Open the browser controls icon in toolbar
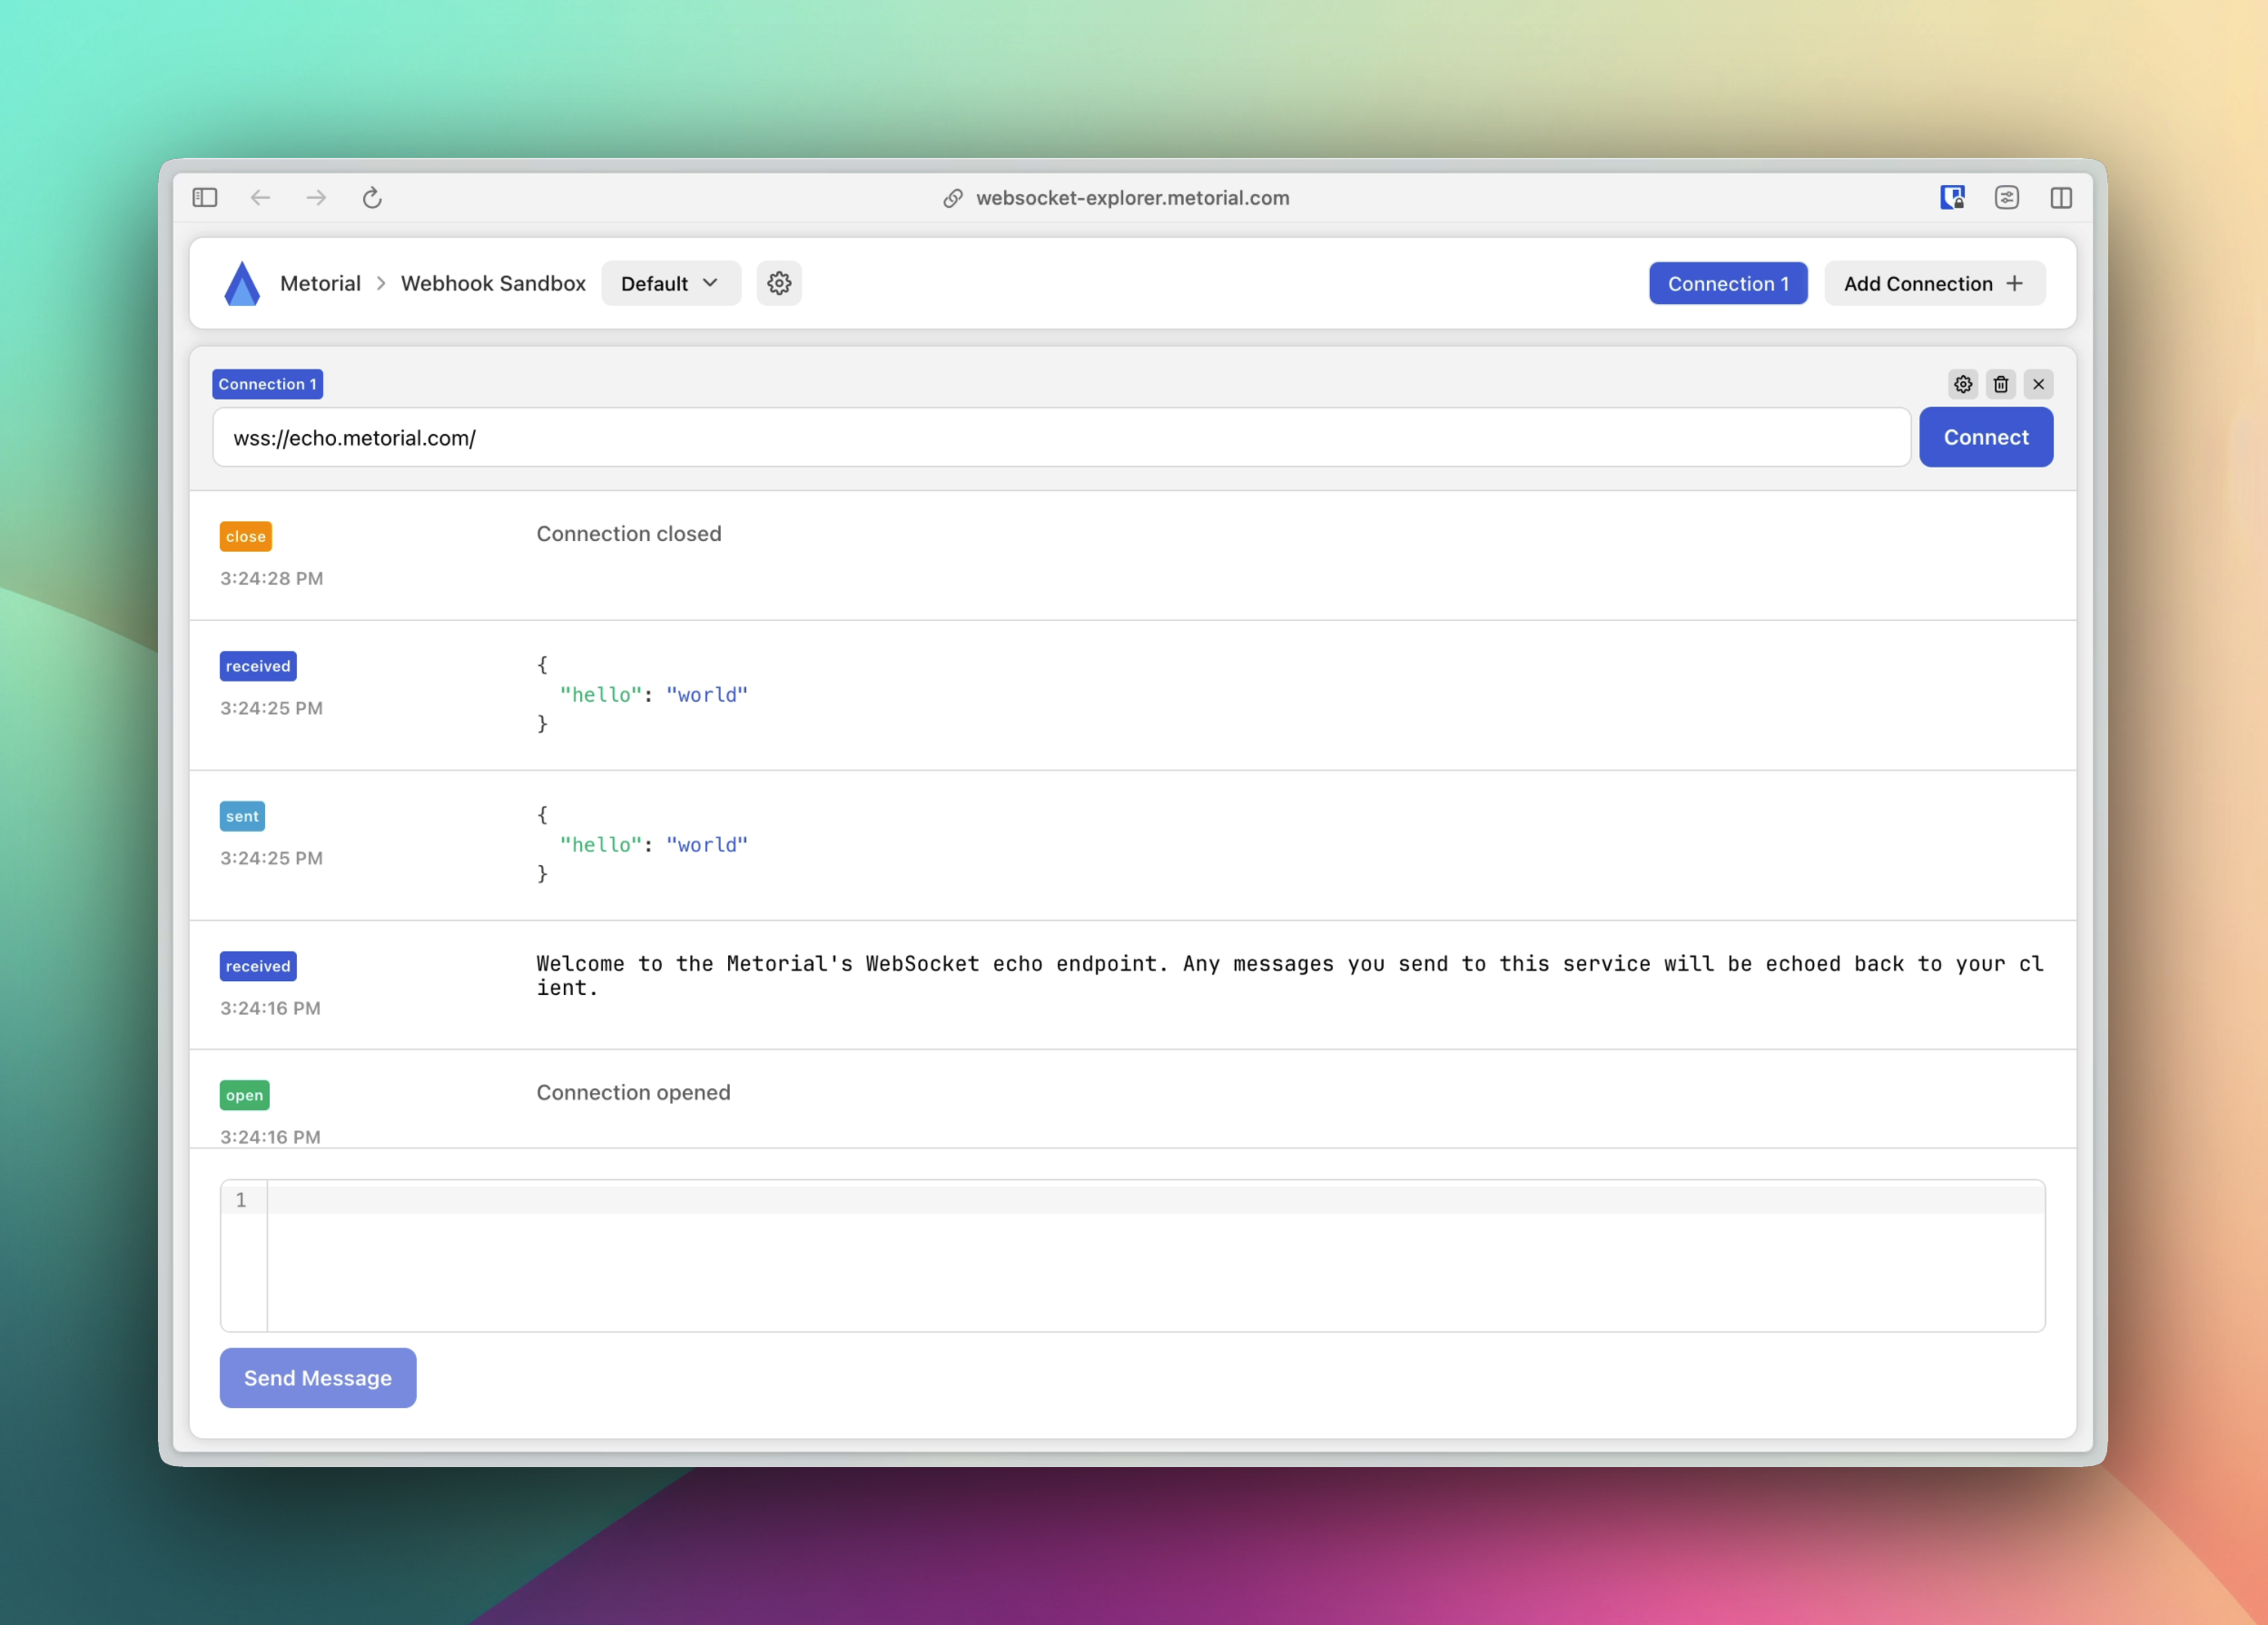This screenshot has width=2268, height=1625. pyautogui.click(x=2007, y=198)
